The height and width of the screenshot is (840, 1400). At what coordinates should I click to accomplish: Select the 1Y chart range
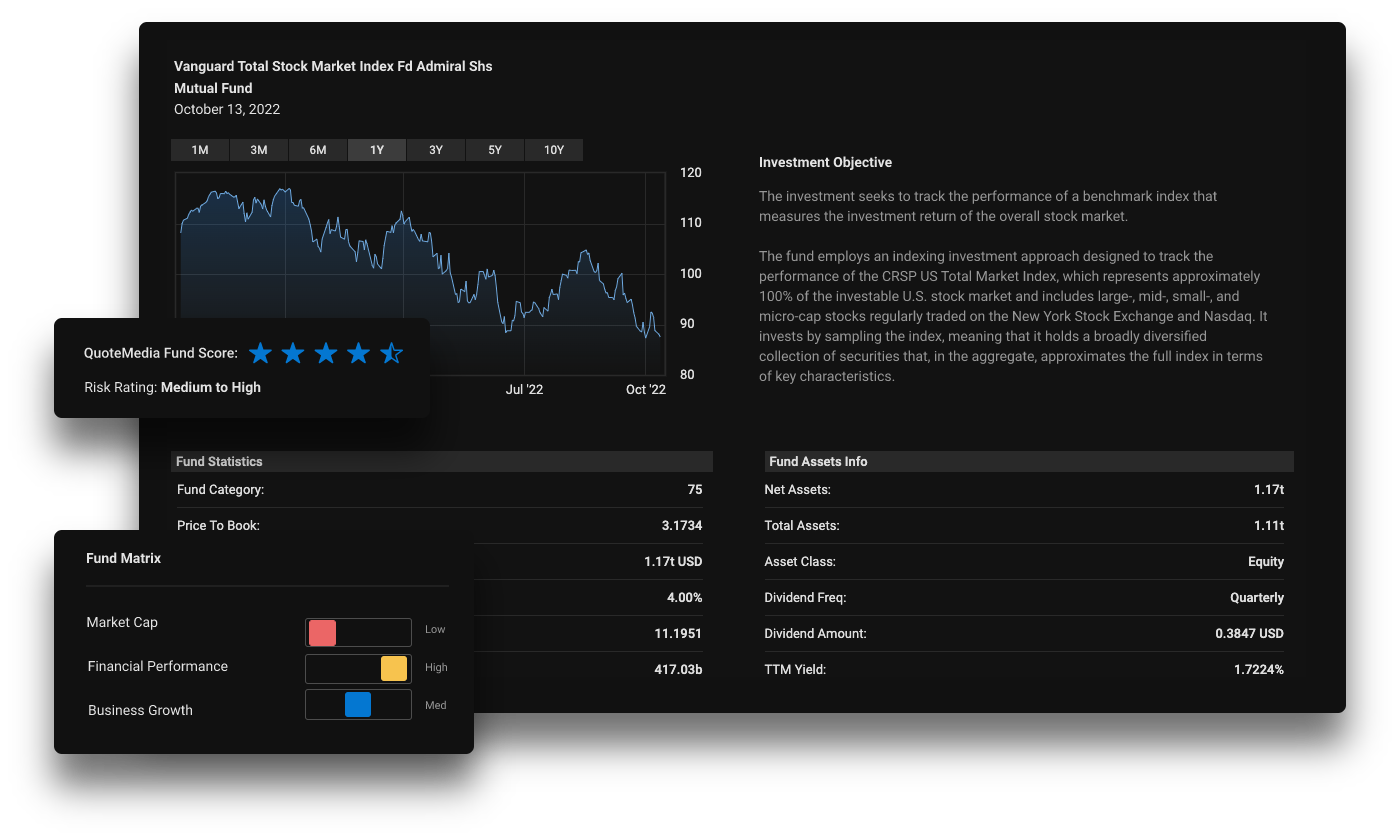377,150
